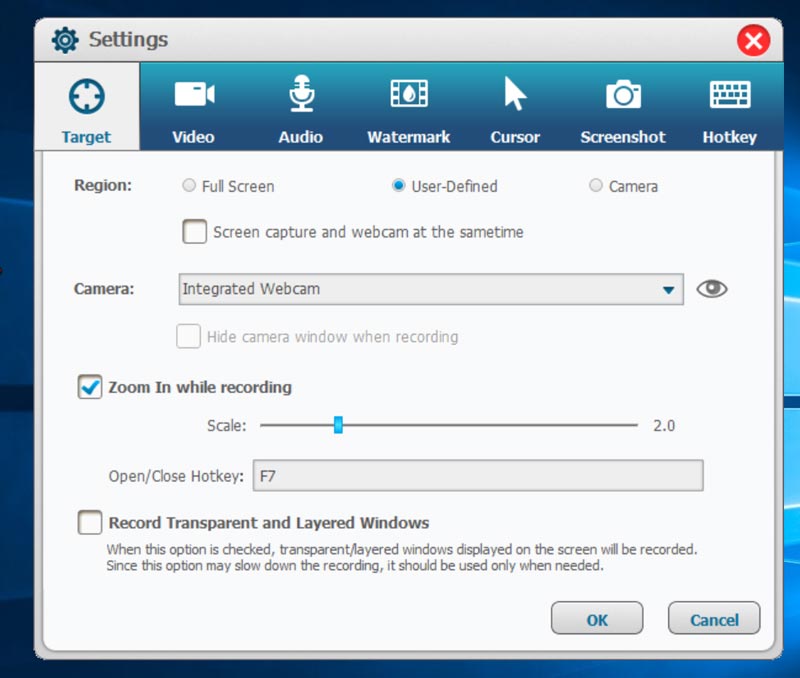Open the Target settings tab
The width and height of the screenshot is (800, 678).
point(87,107)
